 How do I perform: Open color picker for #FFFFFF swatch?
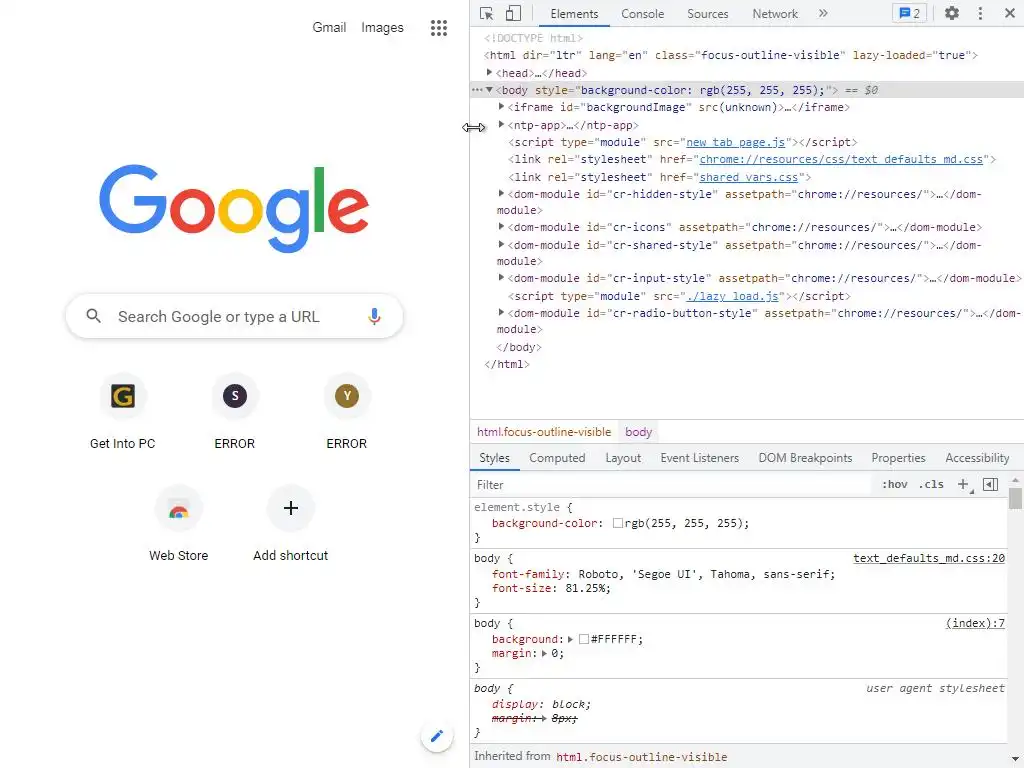point(584,639)
